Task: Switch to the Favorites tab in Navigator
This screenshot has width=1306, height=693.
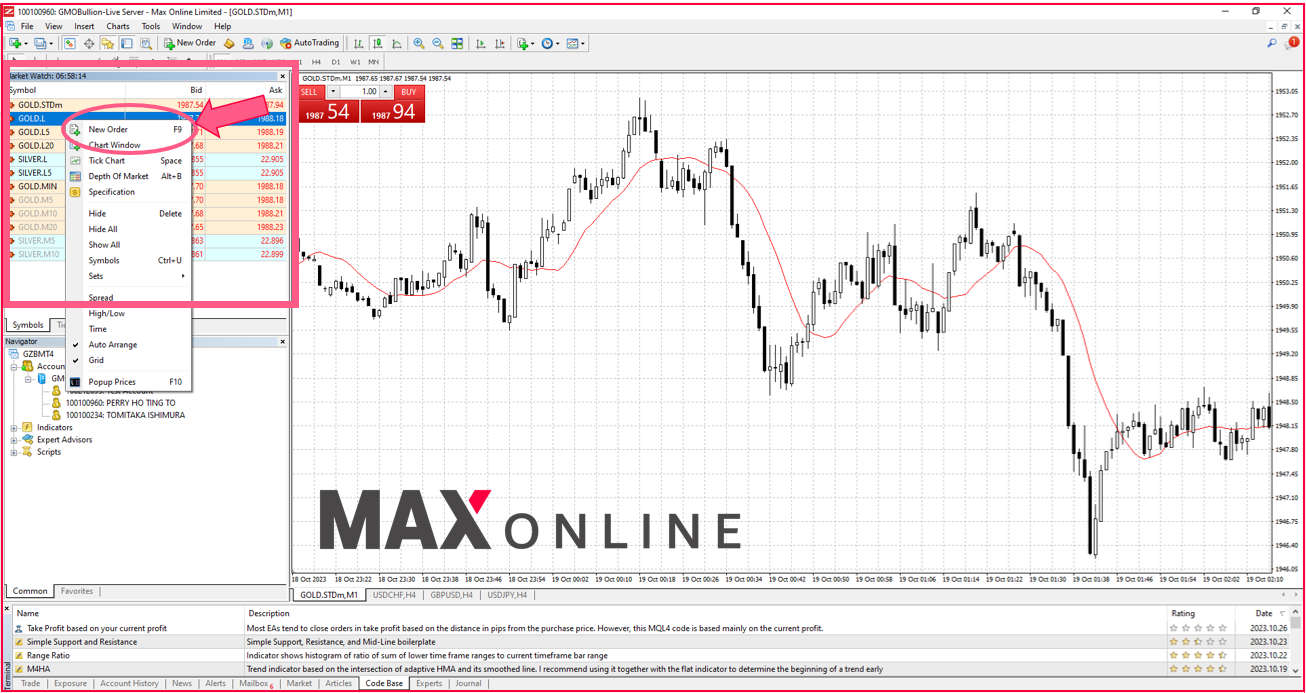Action: [x=77, y=591]
